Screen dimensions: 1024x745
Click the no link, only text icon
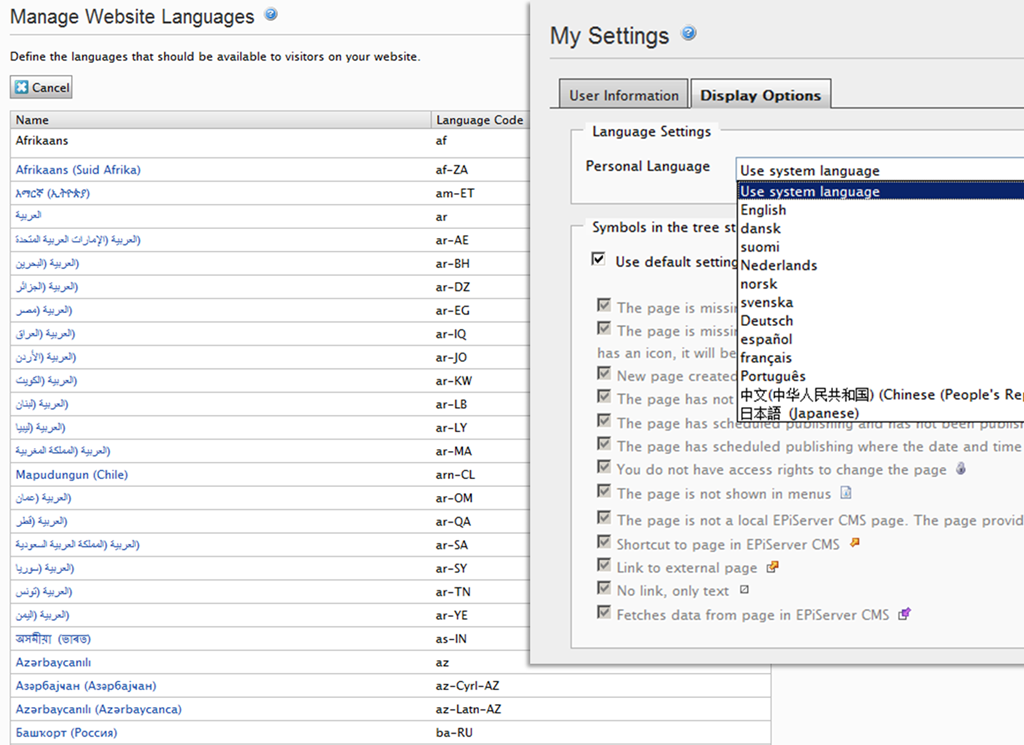click(x=744, y=590)
